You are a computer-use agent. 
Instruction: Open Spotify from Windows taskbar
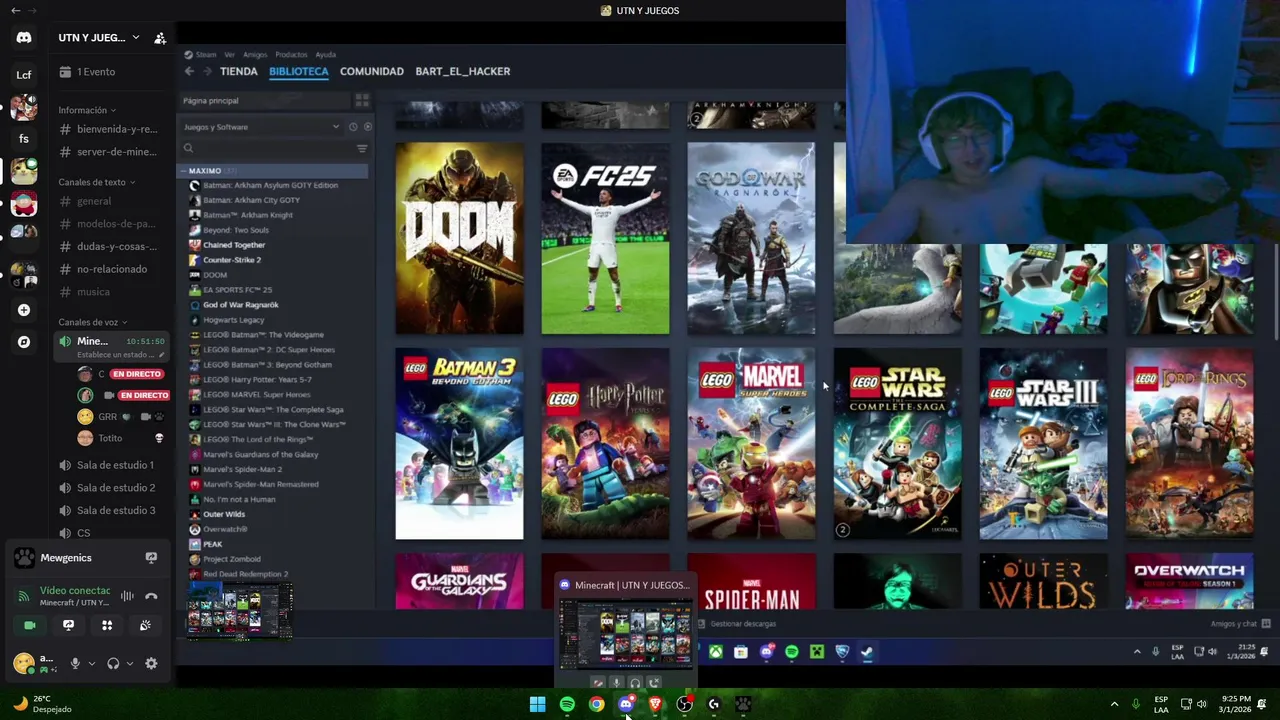(567, 704)
